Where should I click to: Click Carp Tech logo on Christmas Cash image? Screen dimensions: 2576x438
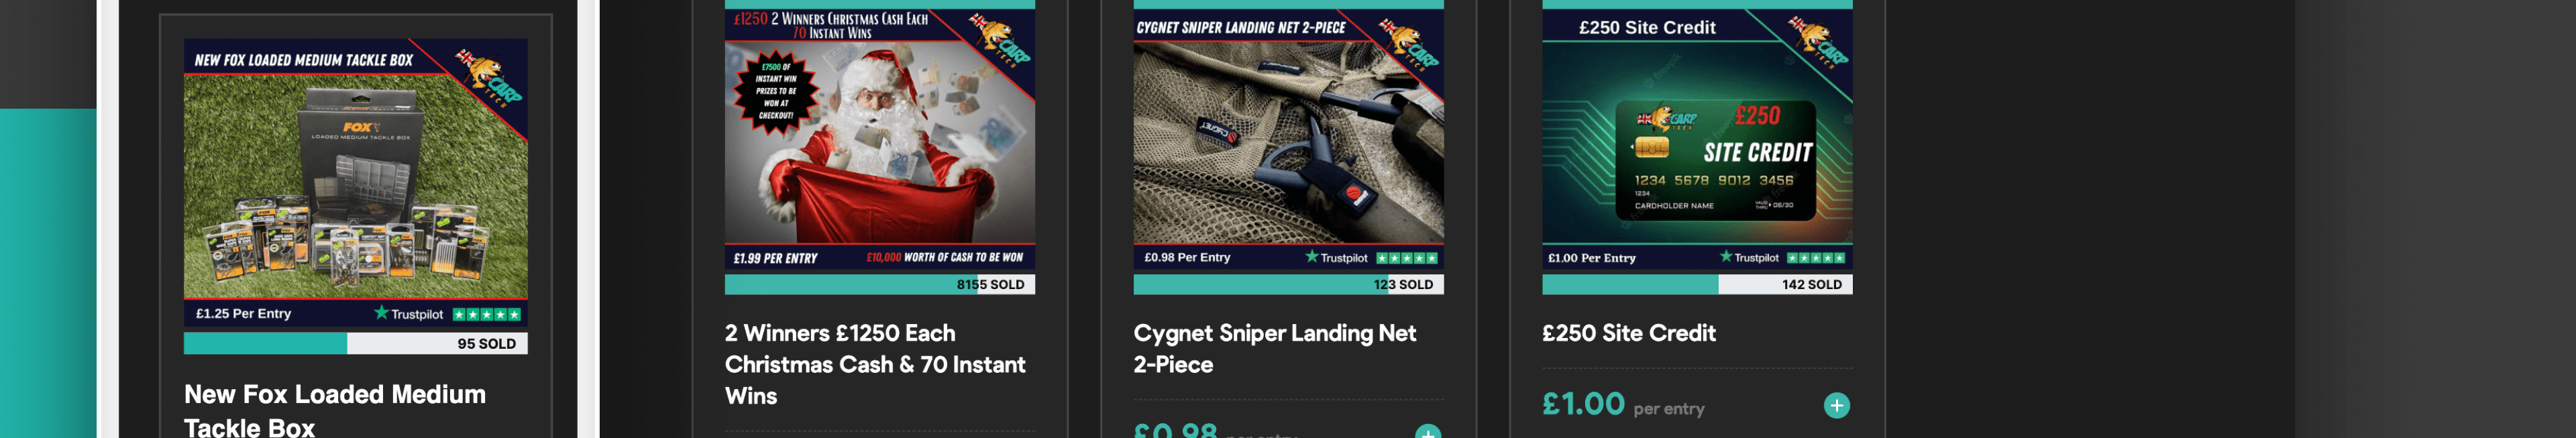[1001, 40]
